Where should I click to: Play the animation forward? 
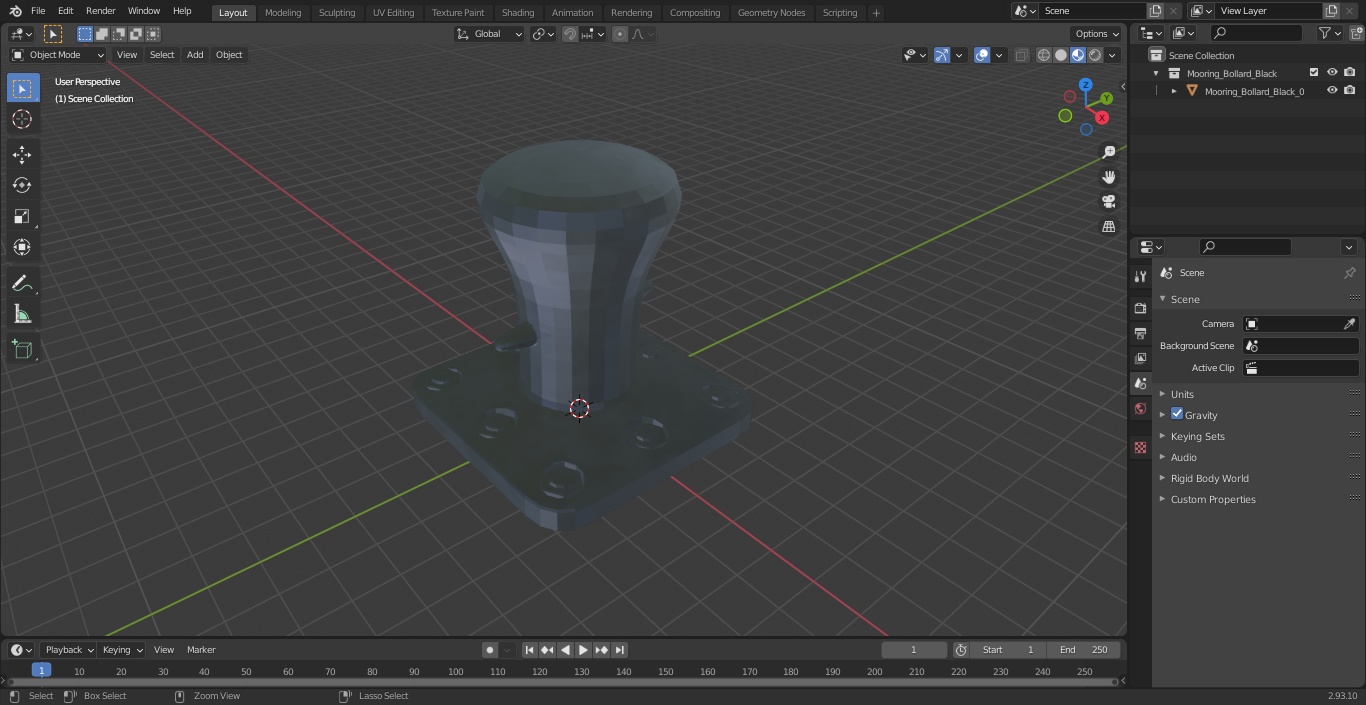coord(583,650)
